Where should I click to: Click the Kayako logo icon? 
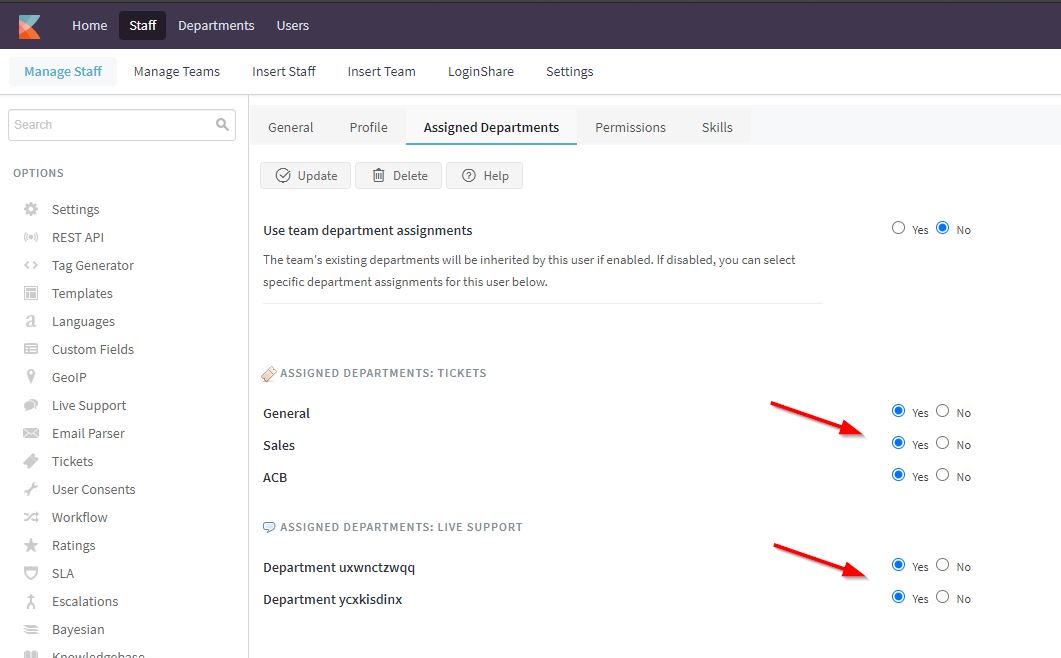tap(29, 26)
